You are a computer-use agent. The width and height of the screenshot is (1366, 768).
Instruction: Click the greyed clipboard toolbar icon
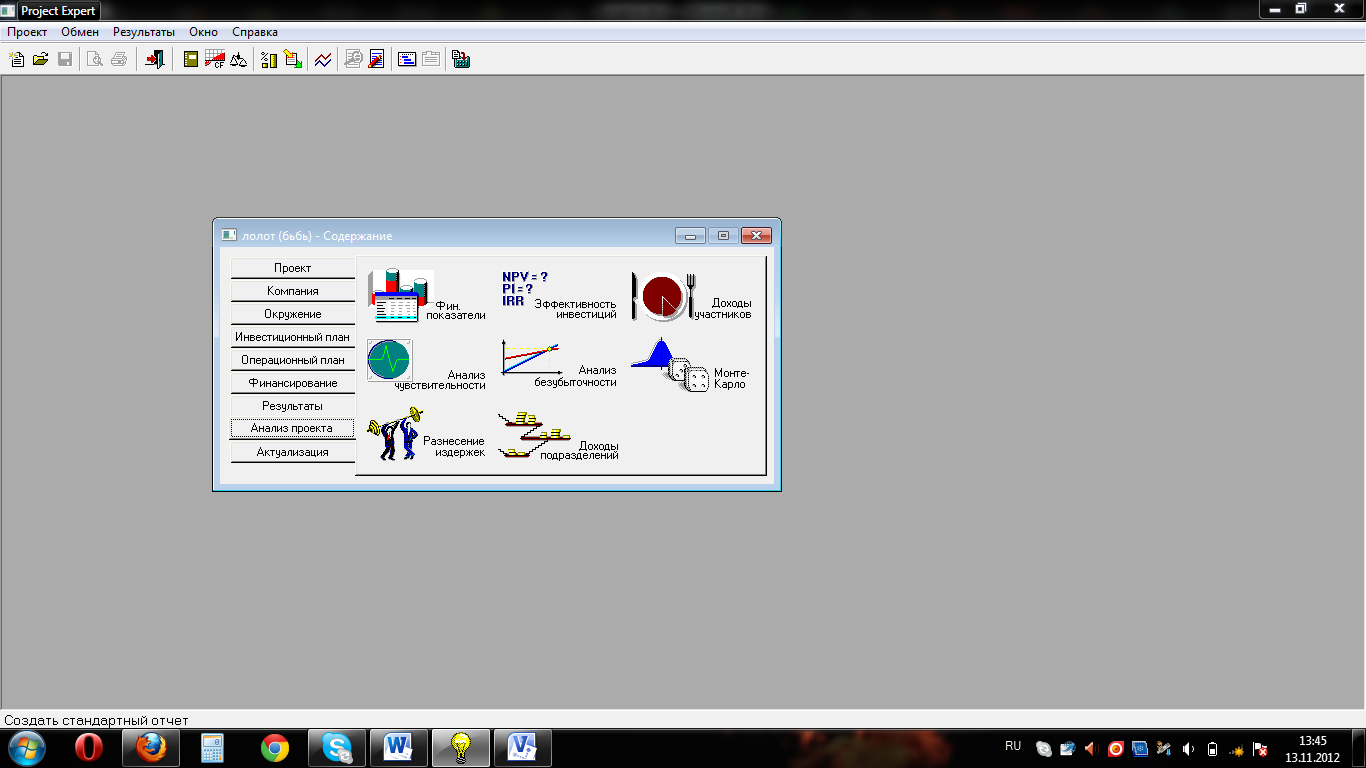[431, 59]
